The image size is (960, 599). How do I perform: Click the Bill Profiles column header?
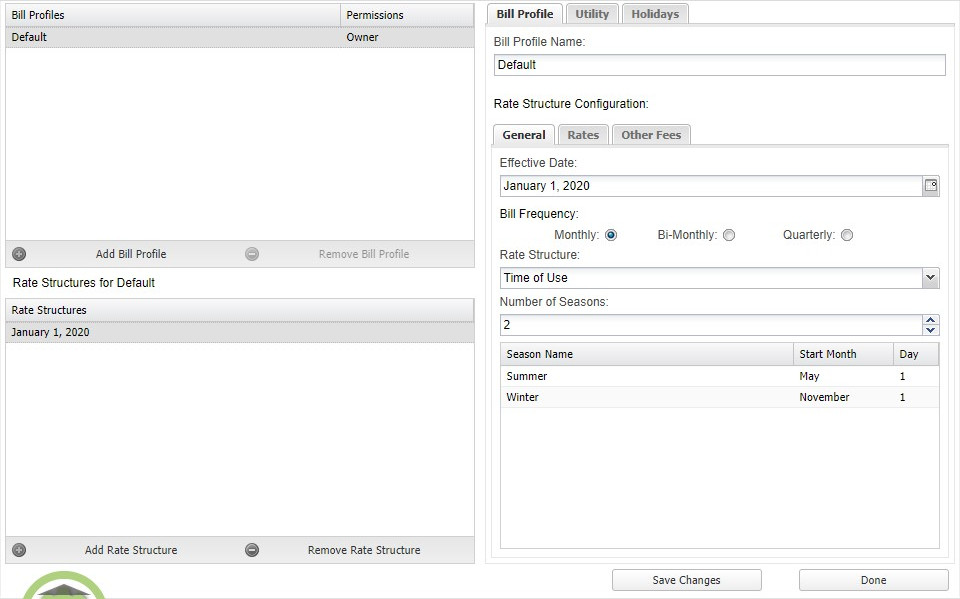pos(173,15)
